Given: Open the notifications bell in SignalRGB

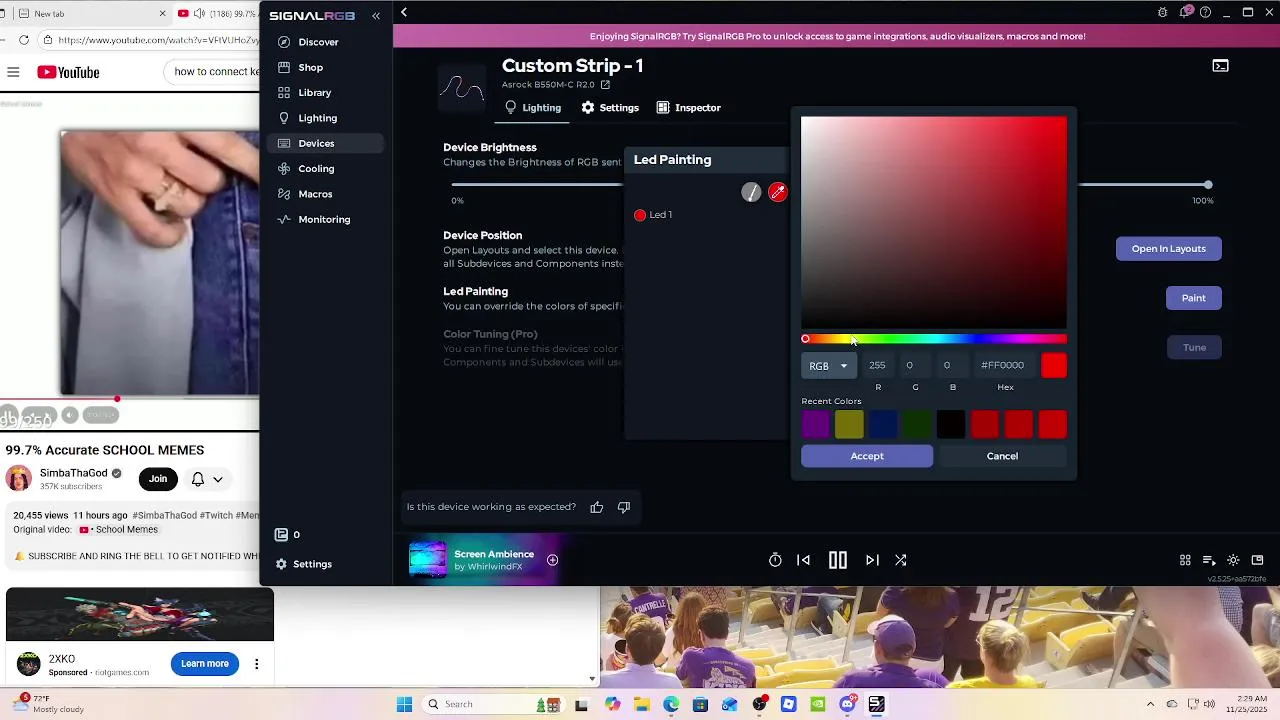Looking at the screenshot, I should pyautogui.click(x=1185, y=12).
